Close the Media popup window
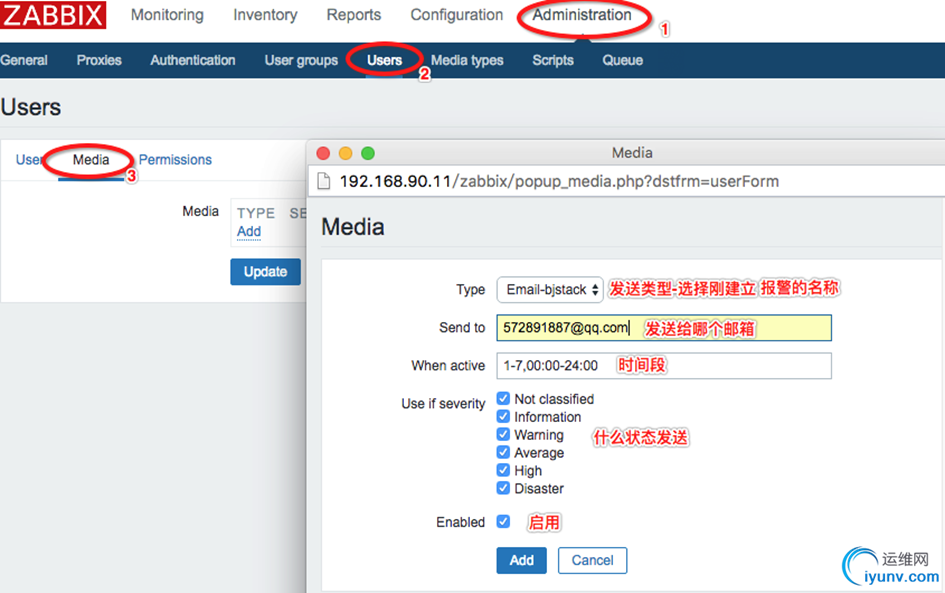Screen dimensions: 945x593 324,153
